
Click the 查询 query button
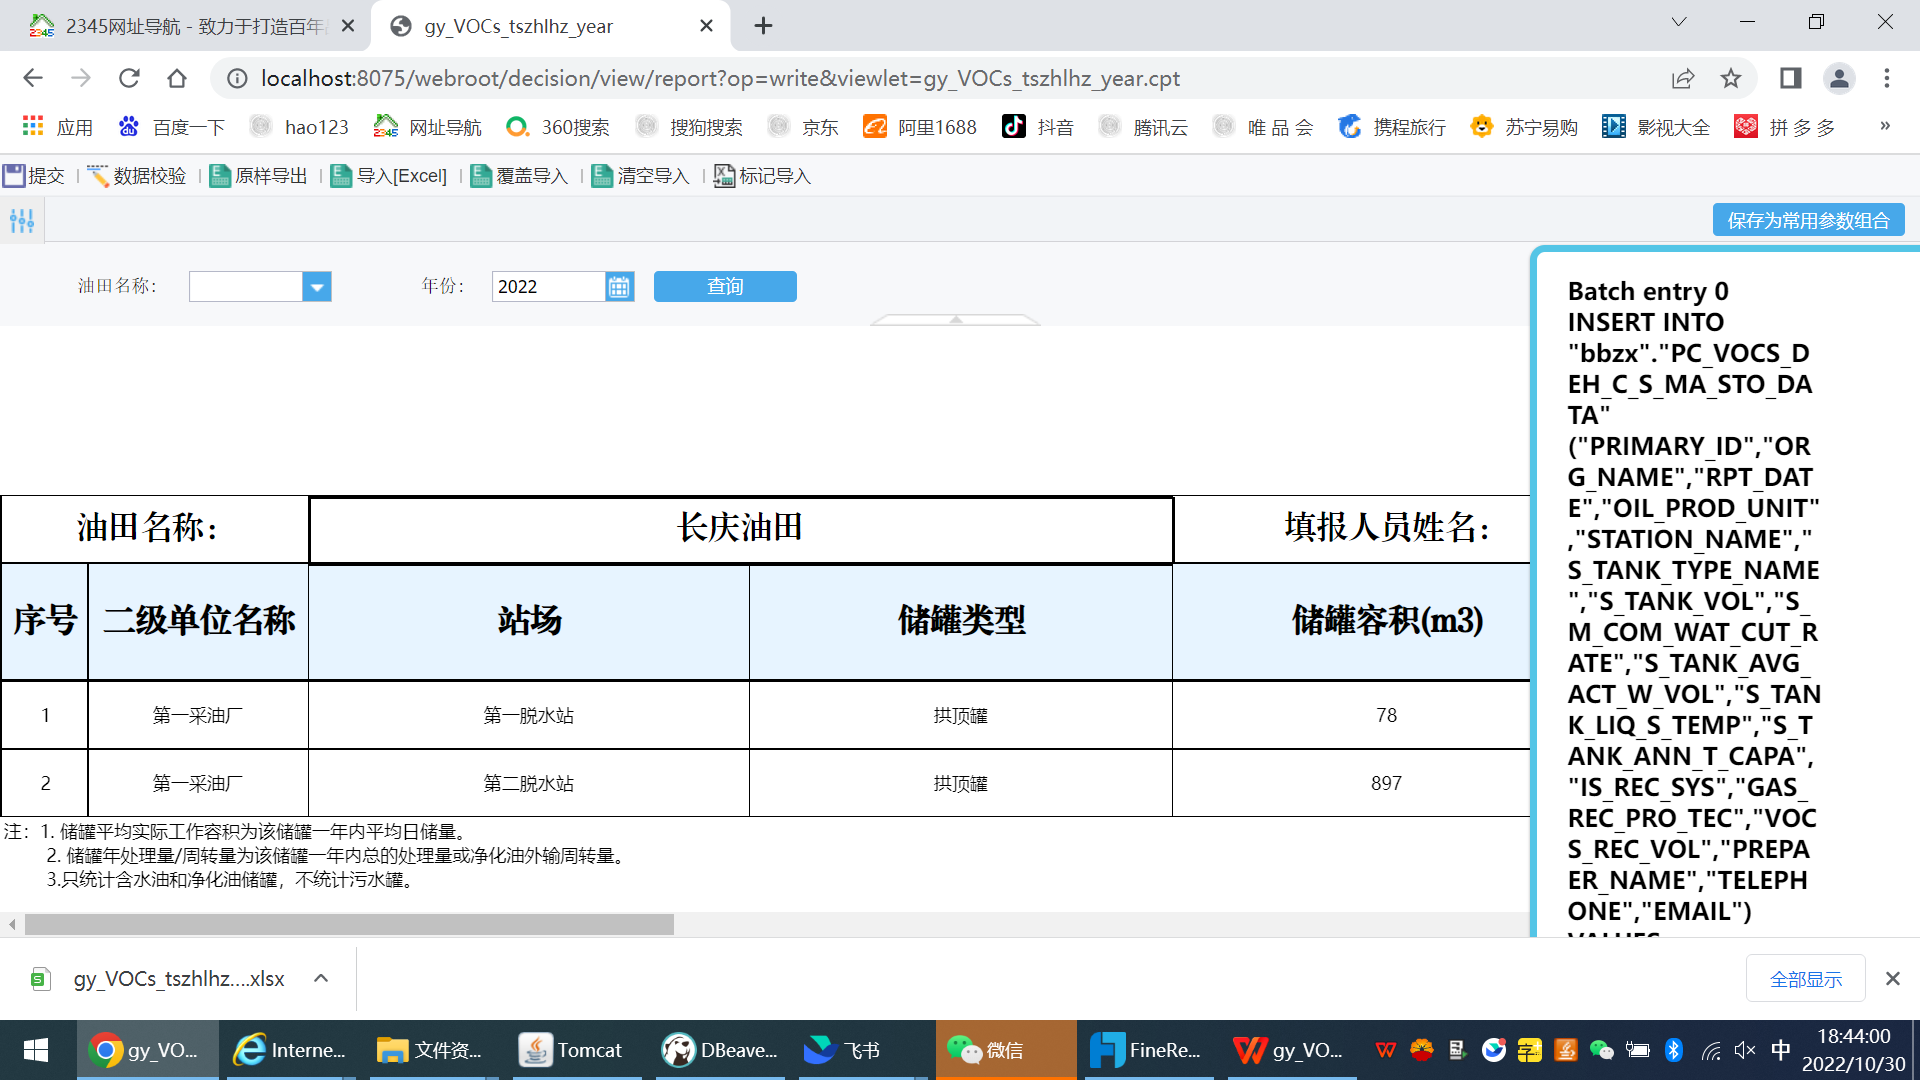(725, 287)
